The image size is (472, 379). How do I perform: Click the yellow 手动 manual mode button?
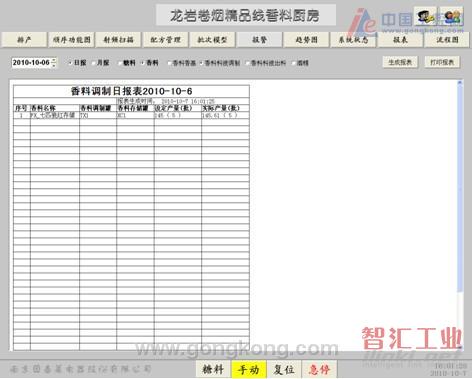[x=249, y=369]
